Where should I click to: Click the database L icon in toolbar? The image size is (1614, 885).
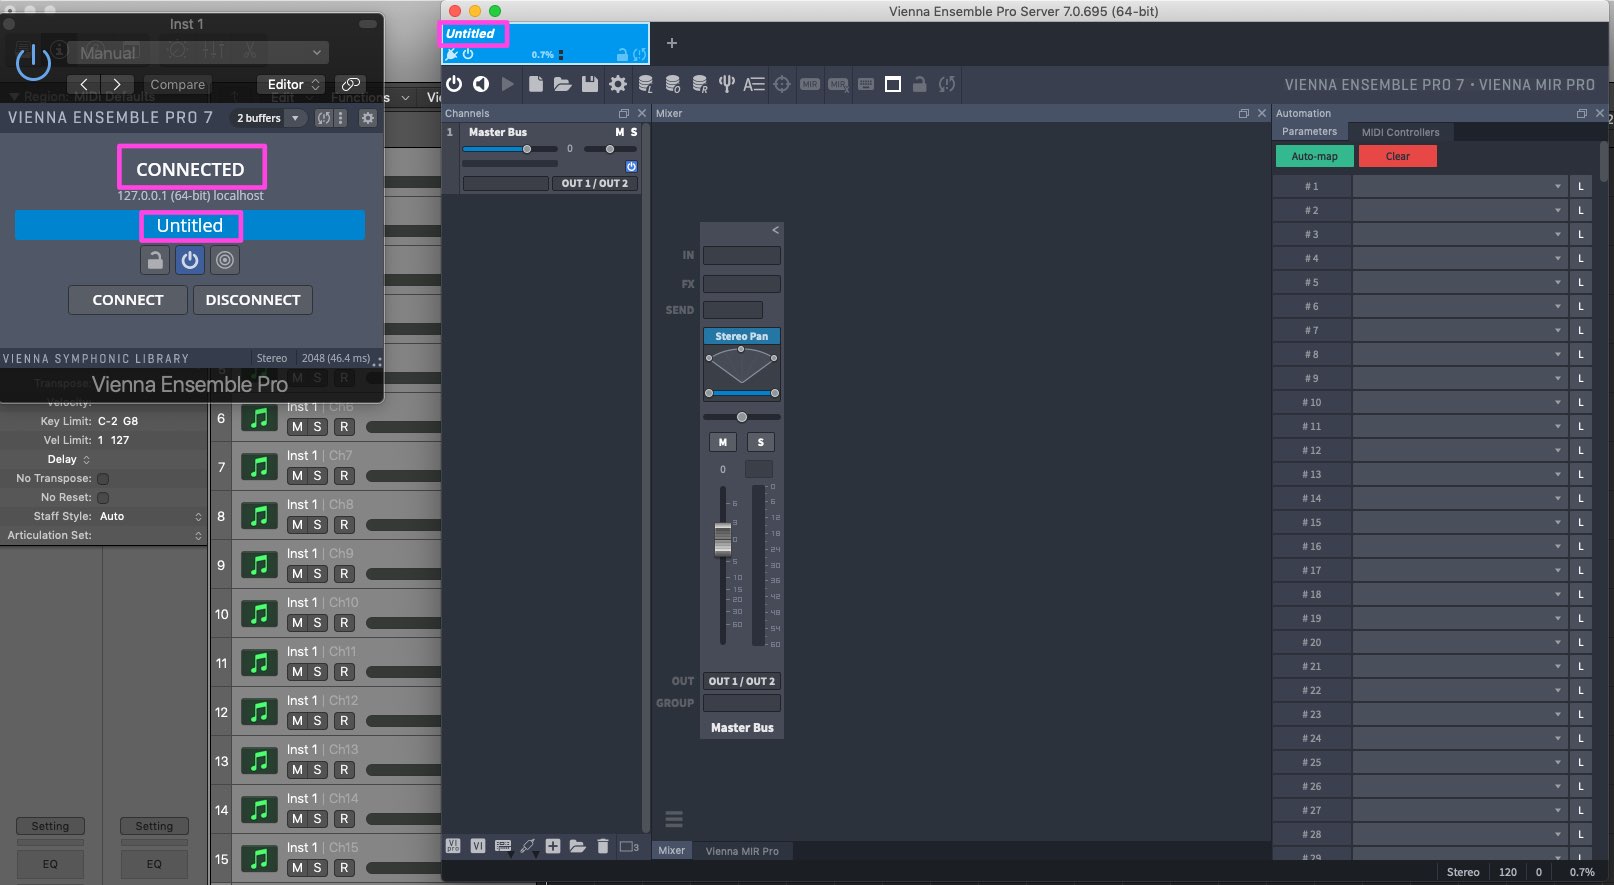(646, 84)
